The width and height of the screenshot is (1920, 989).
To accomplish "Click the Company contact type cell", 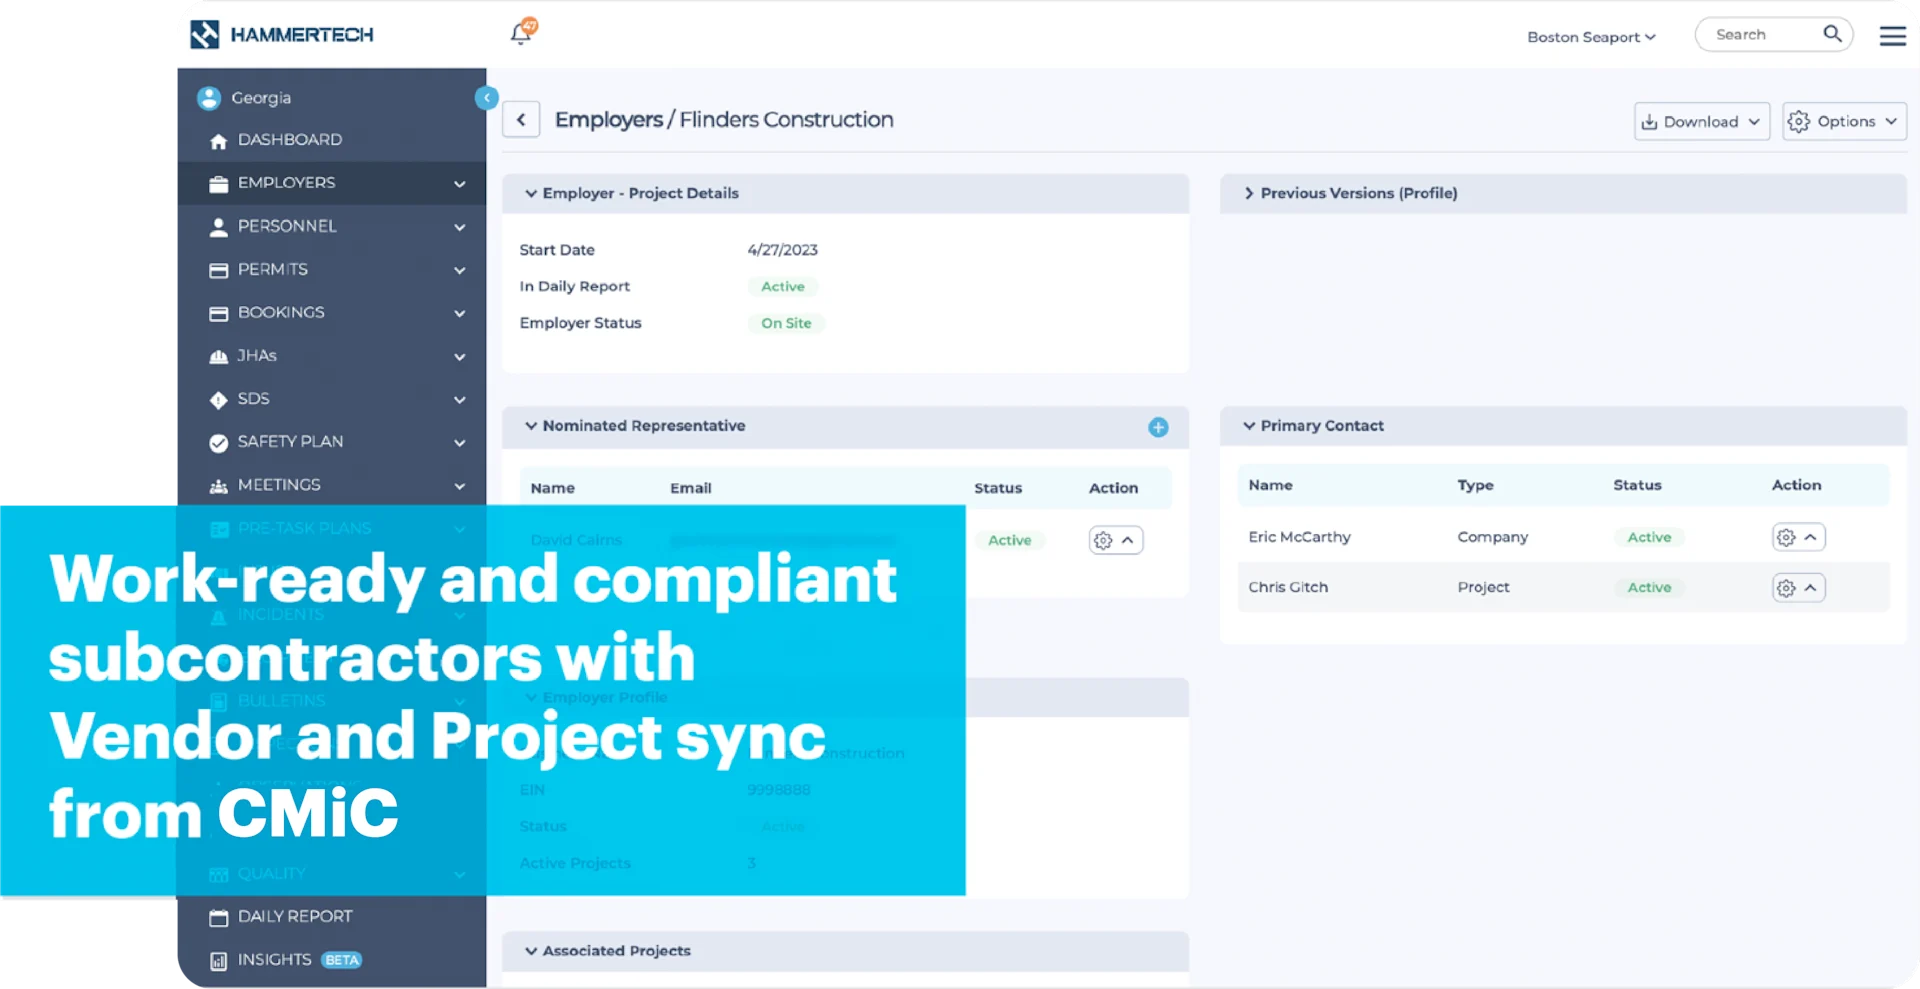I will tap(1492, 537).
